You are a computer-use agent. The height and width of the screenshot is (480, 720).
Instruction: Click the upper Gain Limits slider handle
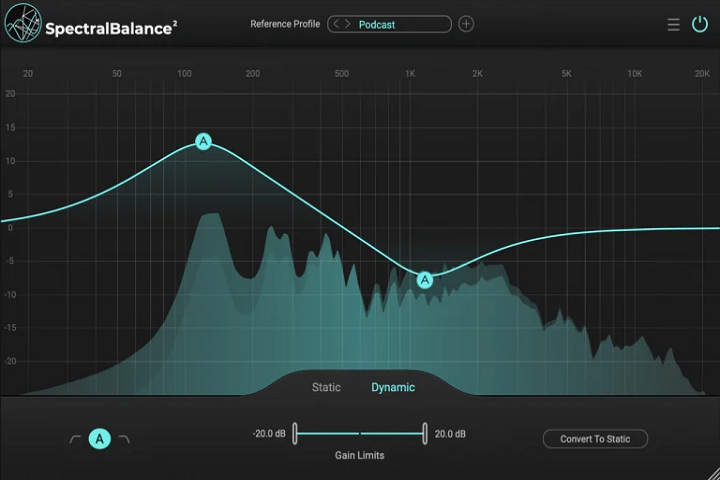pos(425,434)
